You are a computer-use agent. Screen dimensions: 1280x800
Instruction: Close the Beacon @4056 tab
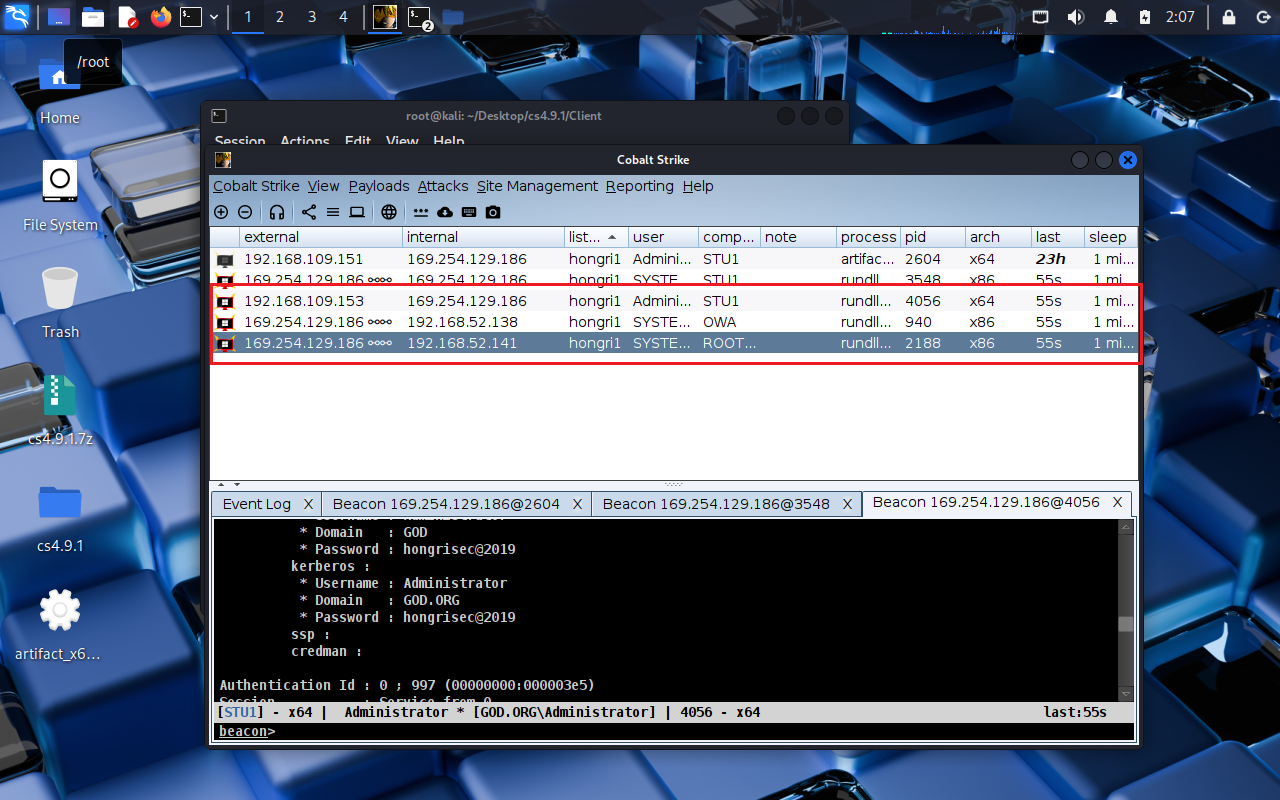point(1118,503)
